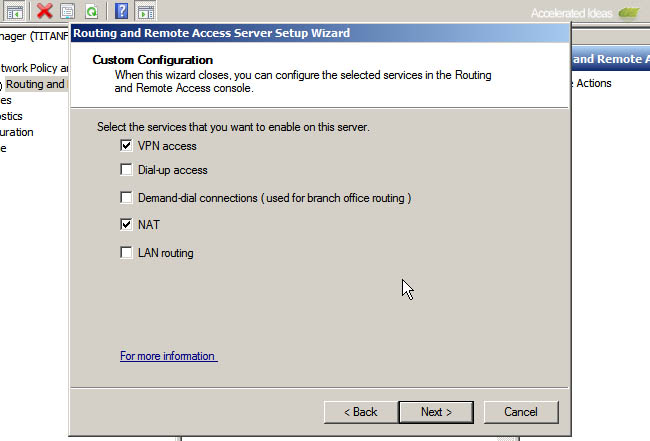Click the green refresh toolbar icon

click(91, 11)
